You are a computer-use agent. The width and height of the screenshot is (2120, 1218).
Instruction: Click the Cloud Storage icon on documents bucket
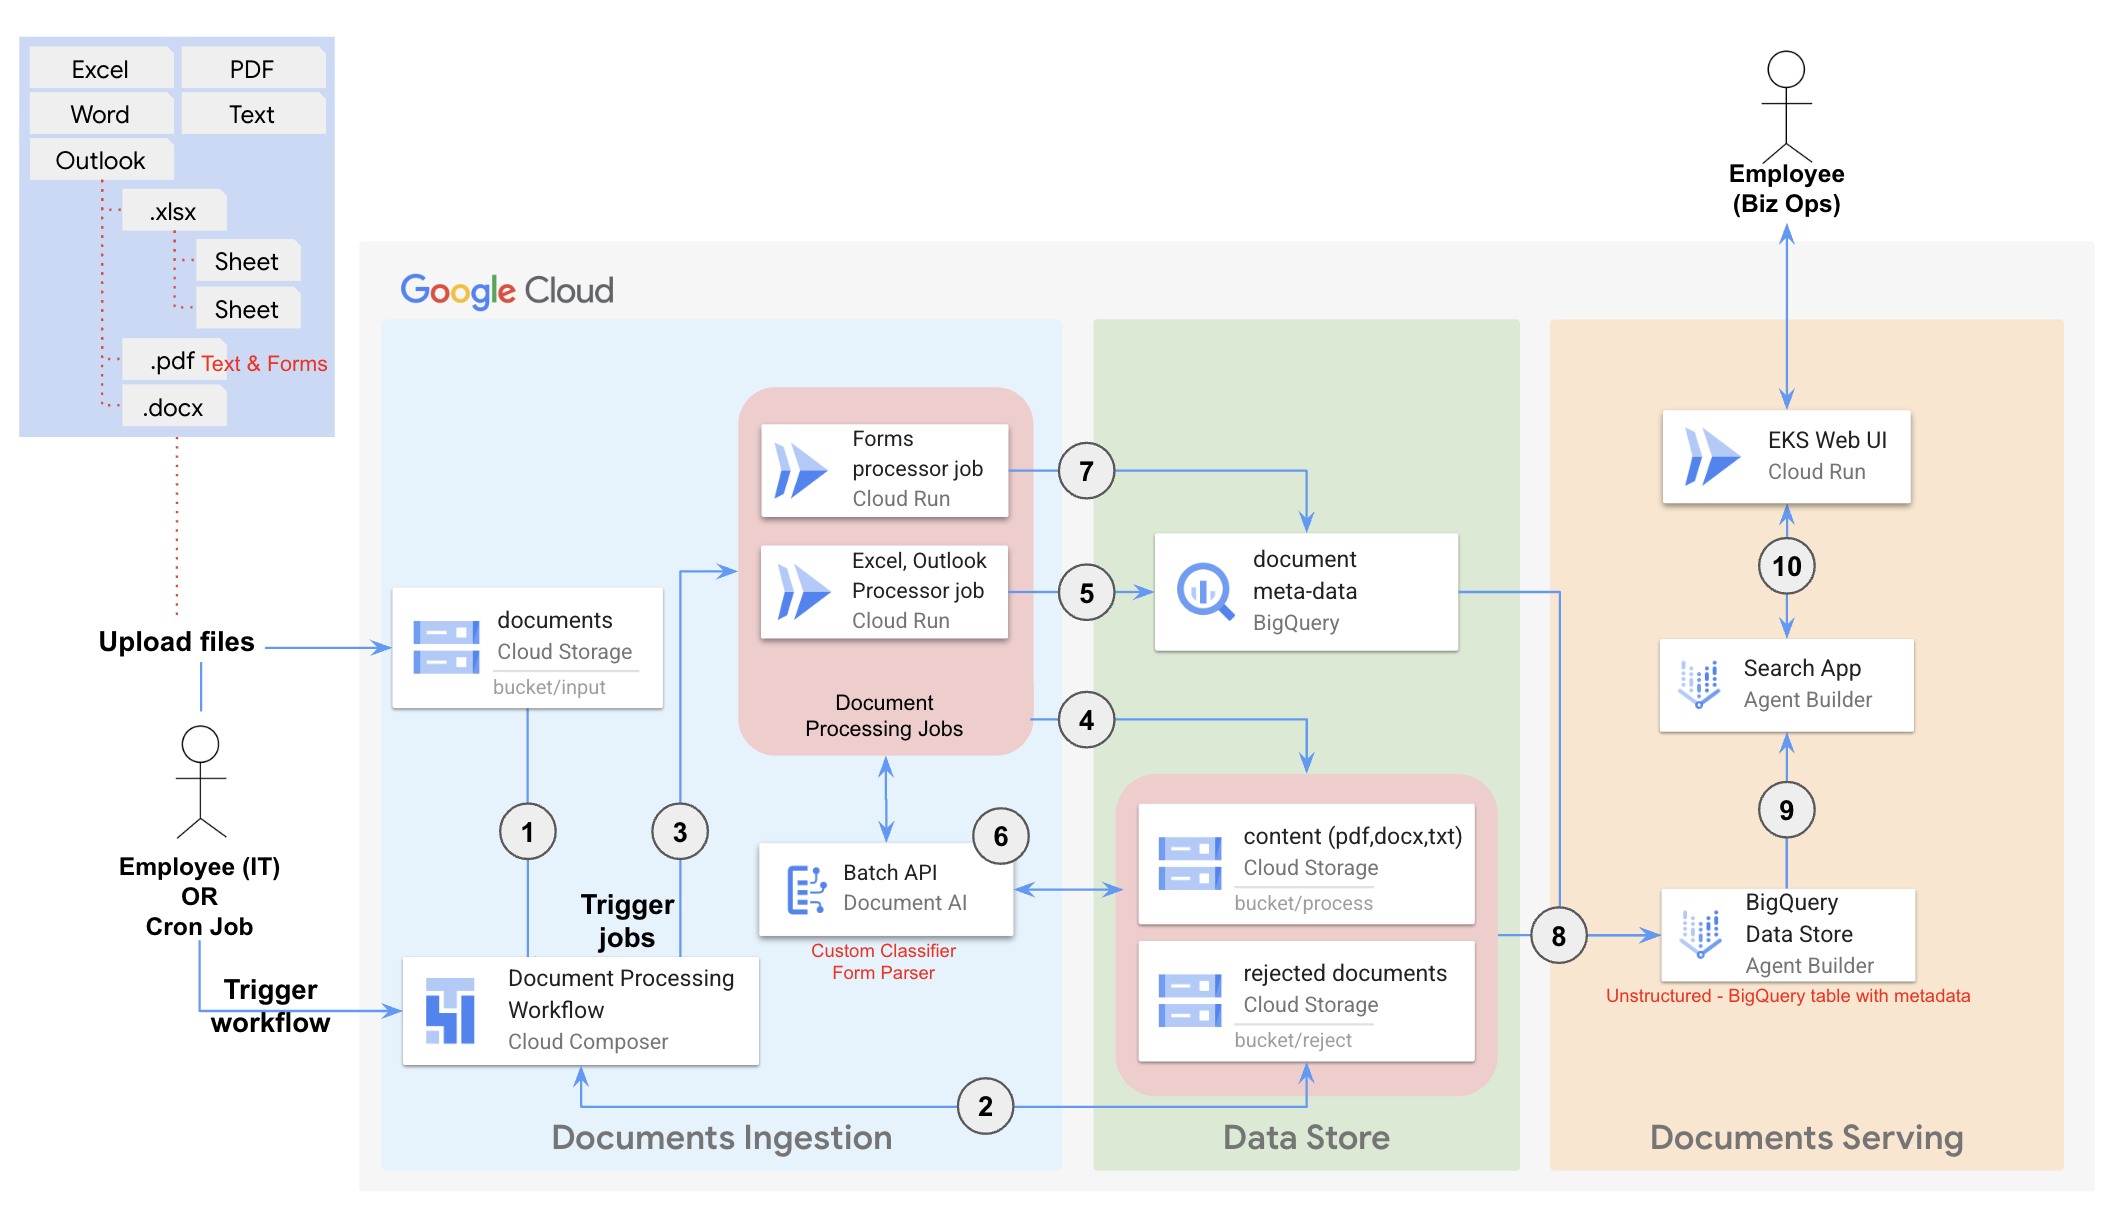tap(446, 648)
